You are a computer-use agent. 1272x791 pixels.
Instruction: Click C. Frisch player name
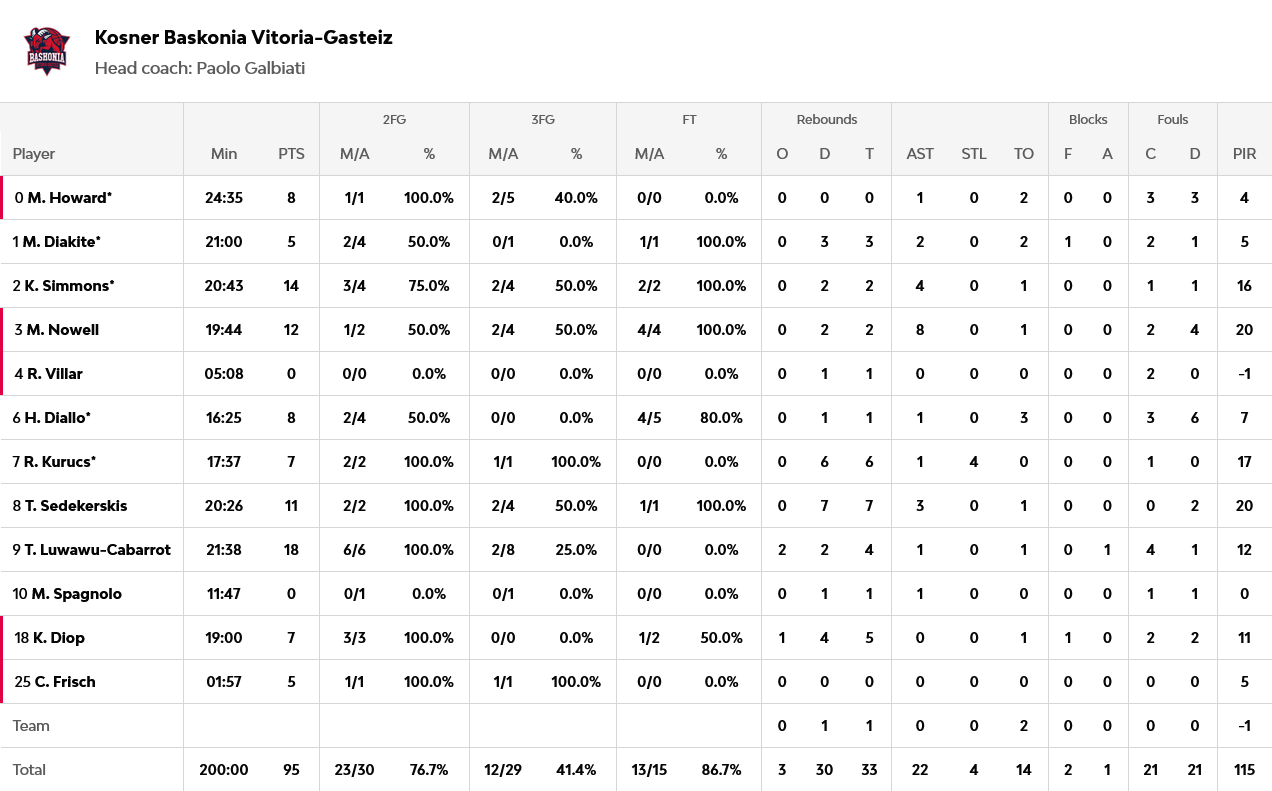click(65, 682)
